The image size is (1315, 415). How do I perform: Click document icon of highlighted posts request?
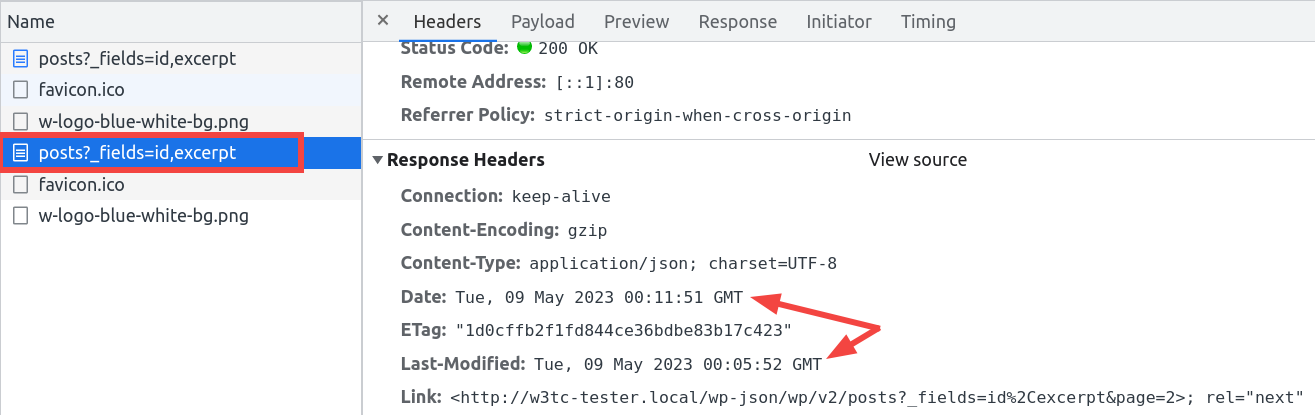coord(21,153)
